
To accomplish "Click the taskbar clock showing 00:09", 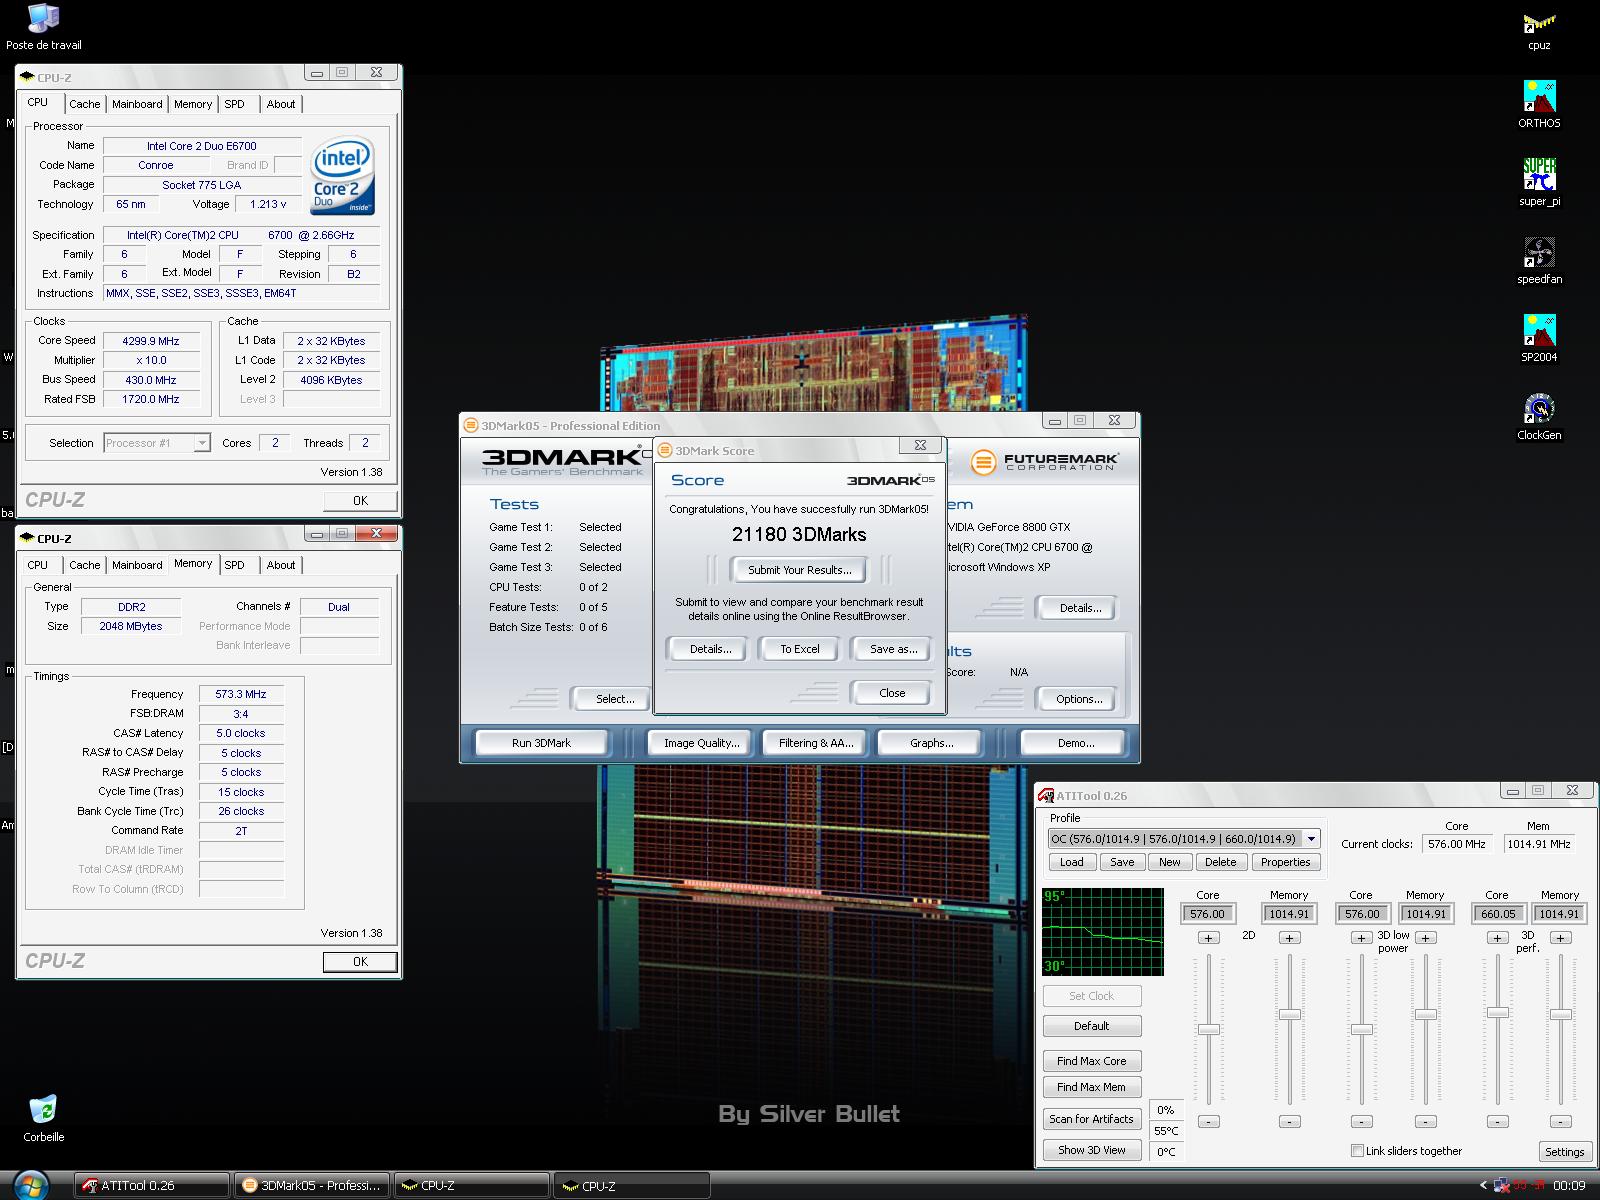I will tap(1569, 1186).
